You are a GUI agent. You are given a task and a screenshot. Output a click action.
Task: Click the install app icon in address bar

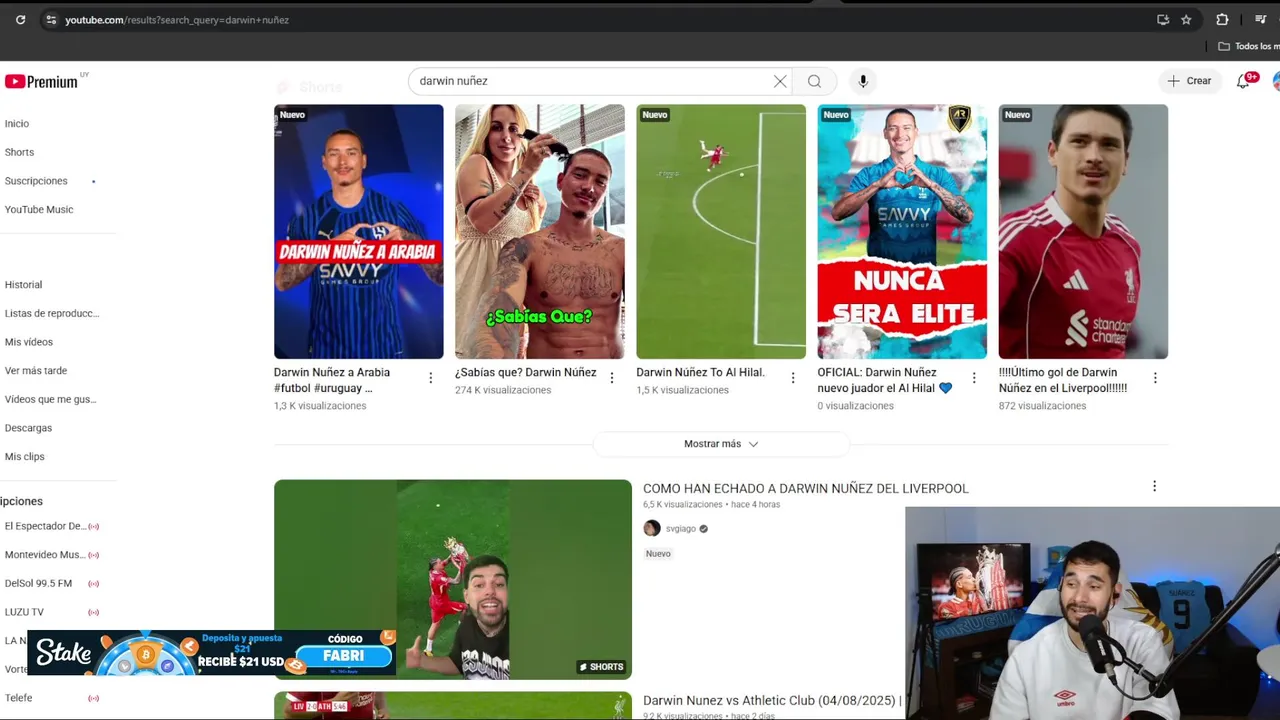pos(1163,20)
